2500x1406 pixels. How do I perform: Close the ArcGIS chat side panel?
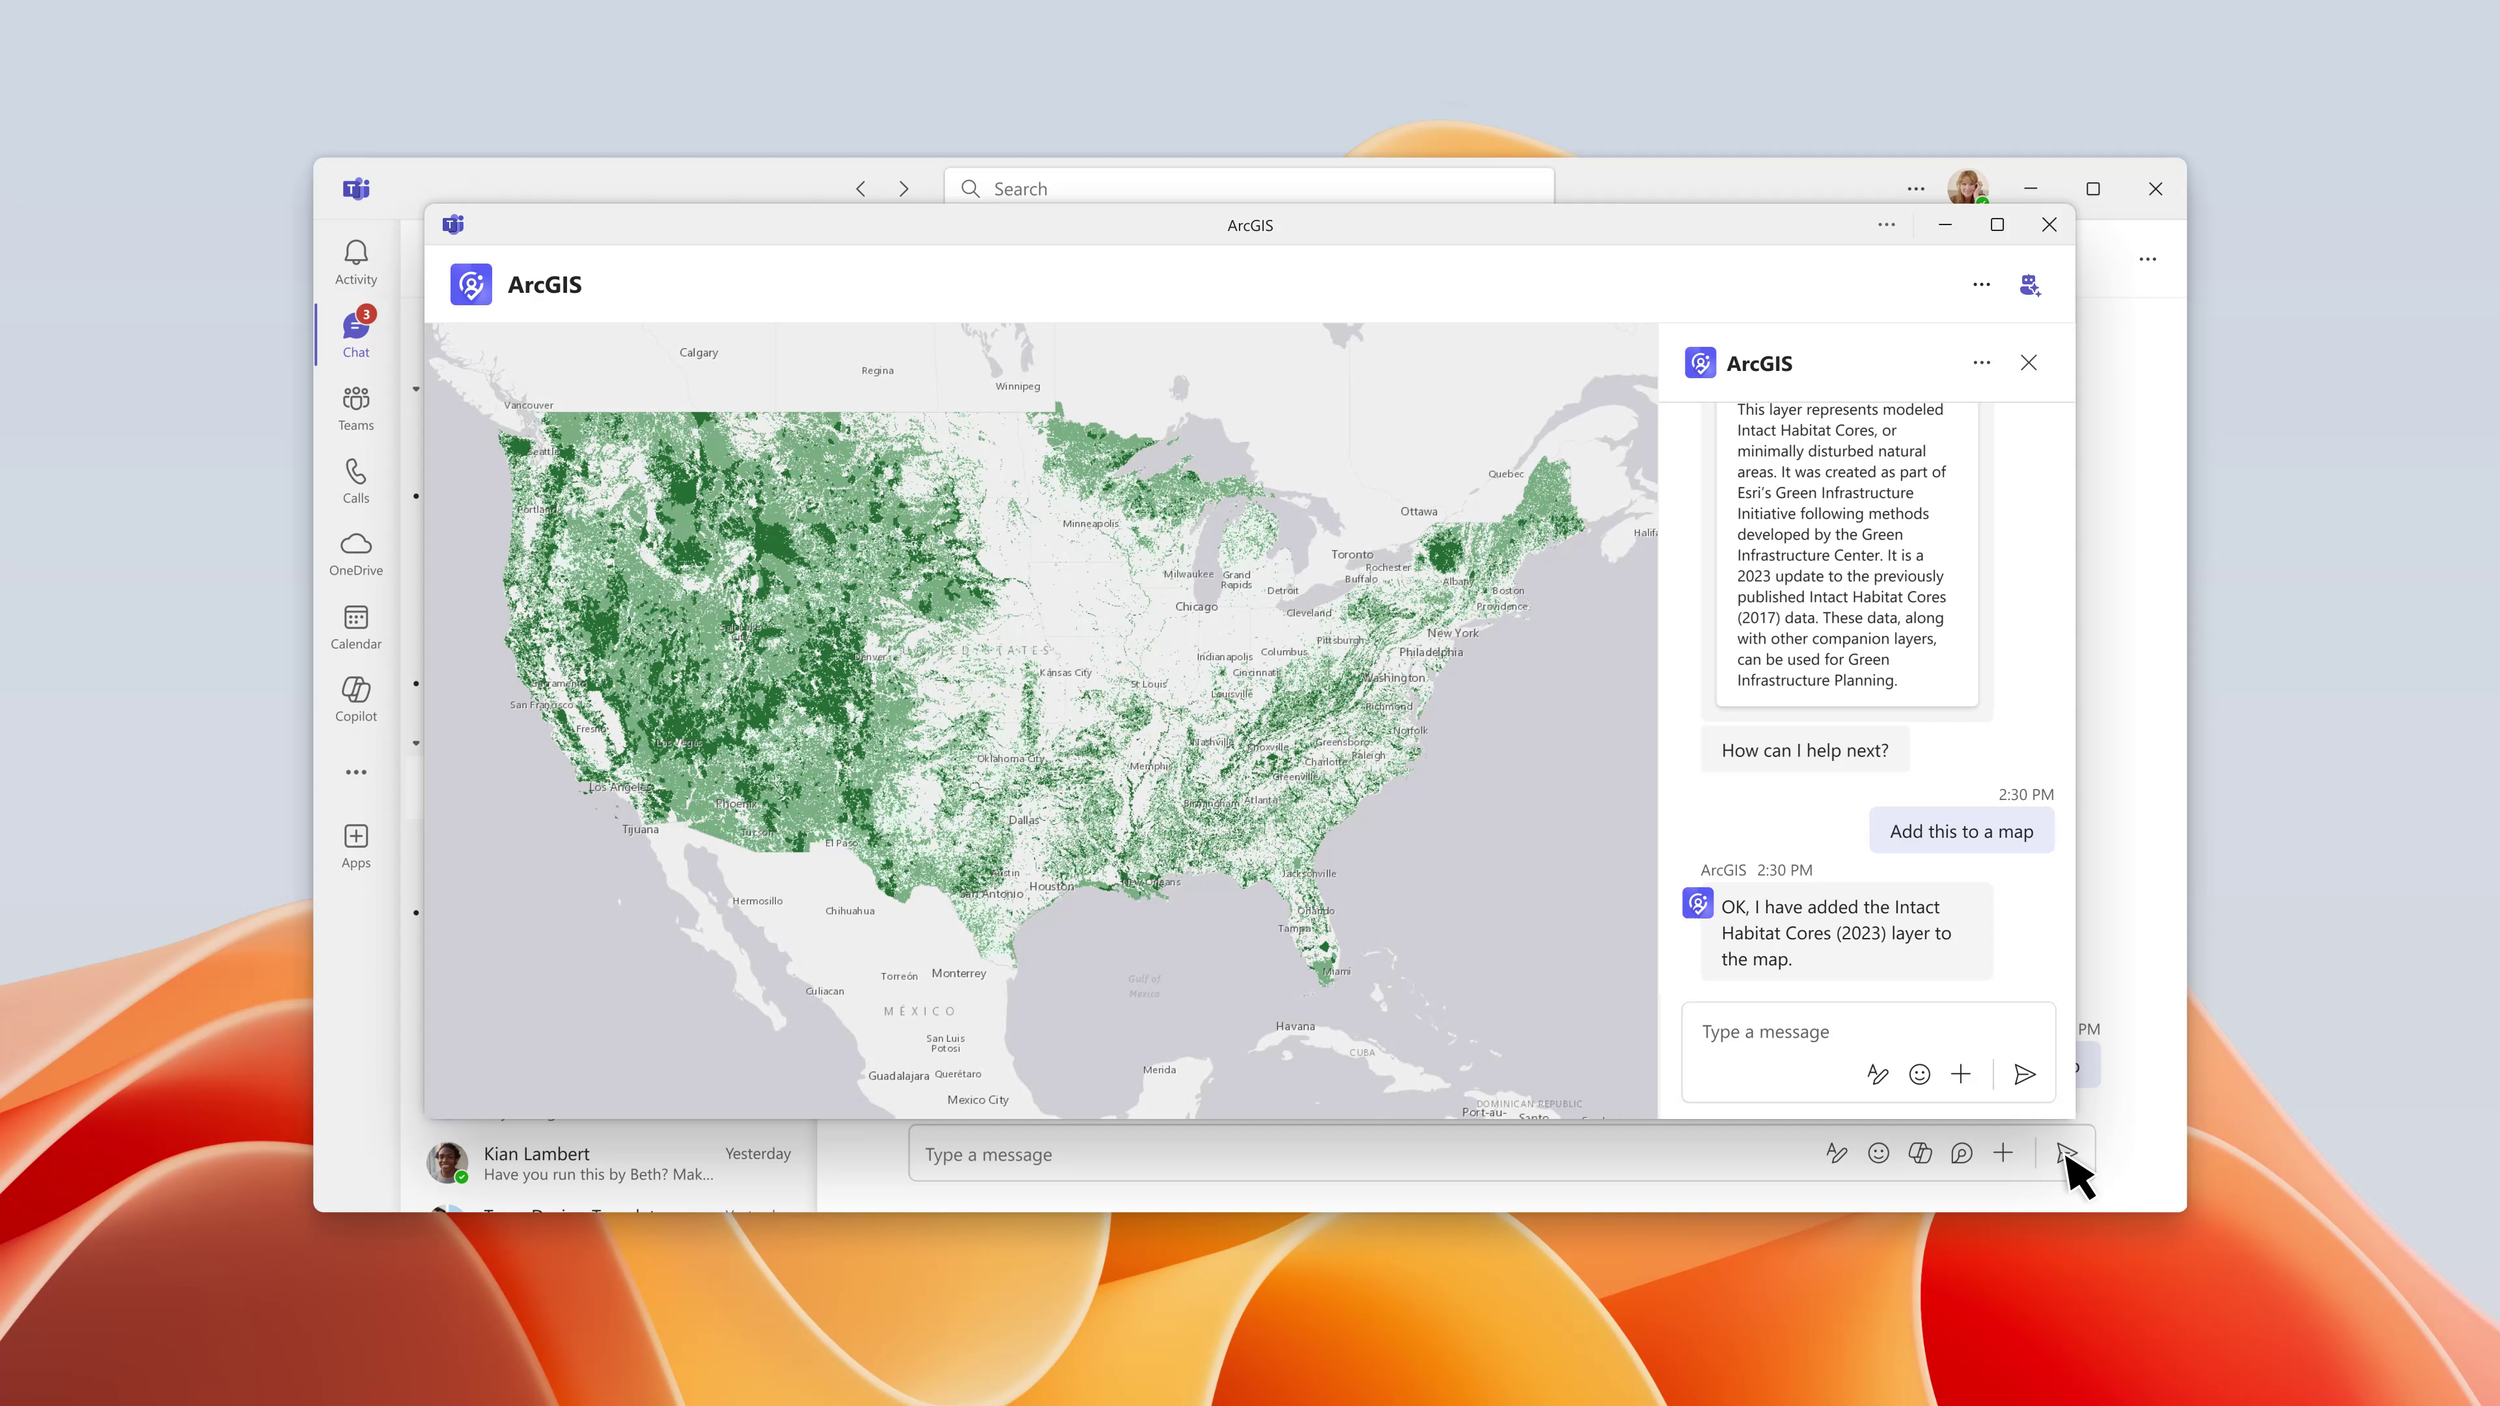point(2028,363)
